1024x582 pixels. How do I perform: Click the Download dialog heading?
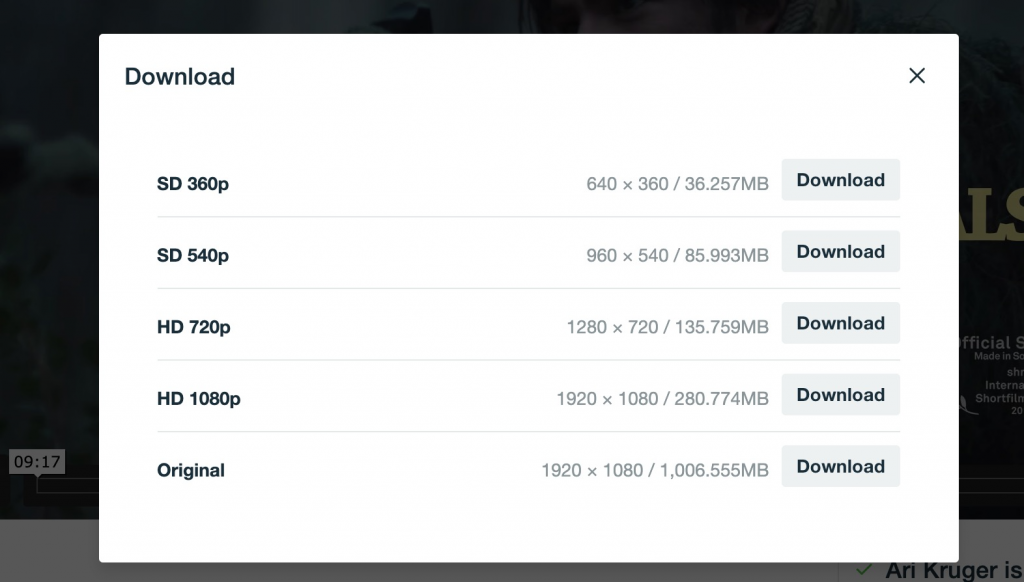180,76
